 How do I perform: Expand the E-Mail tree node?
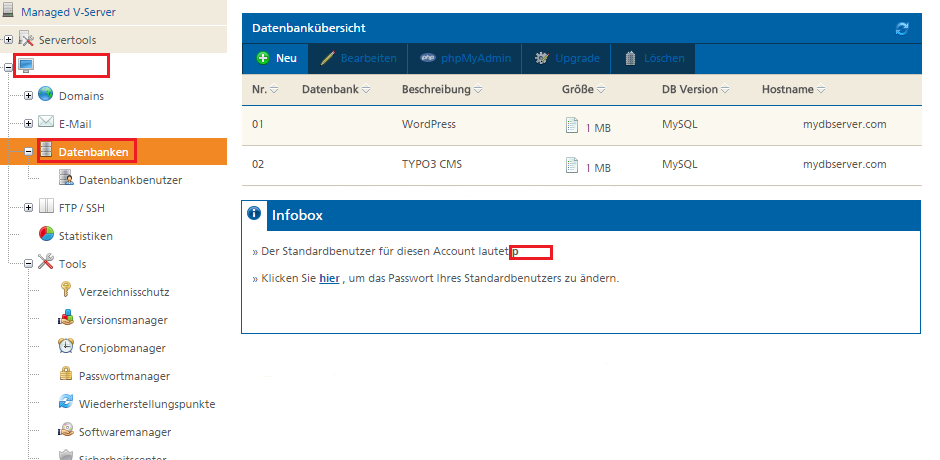(28, 124)
